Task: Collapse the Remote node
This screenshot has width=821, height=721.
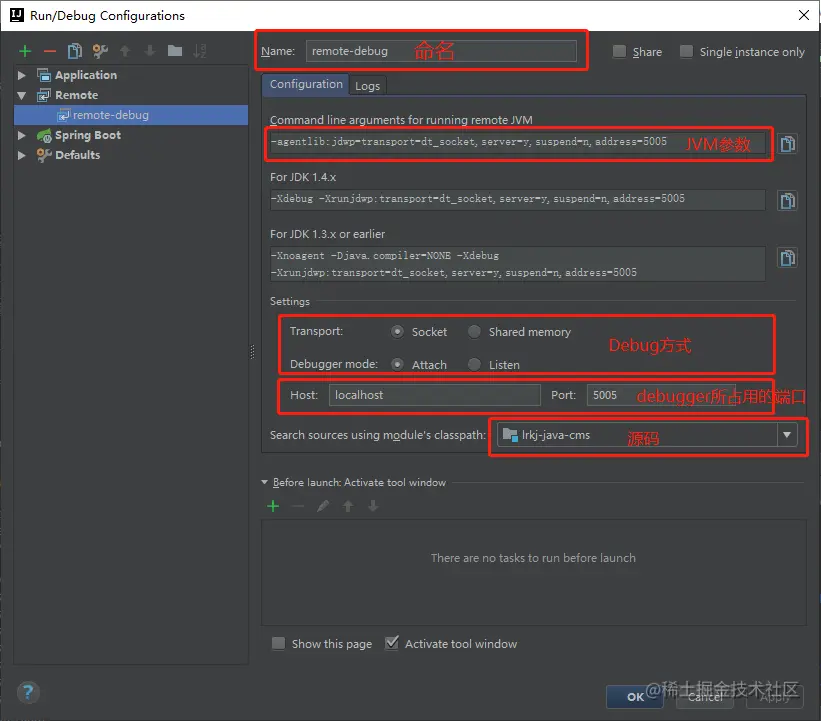Action: tap(21, 95)
